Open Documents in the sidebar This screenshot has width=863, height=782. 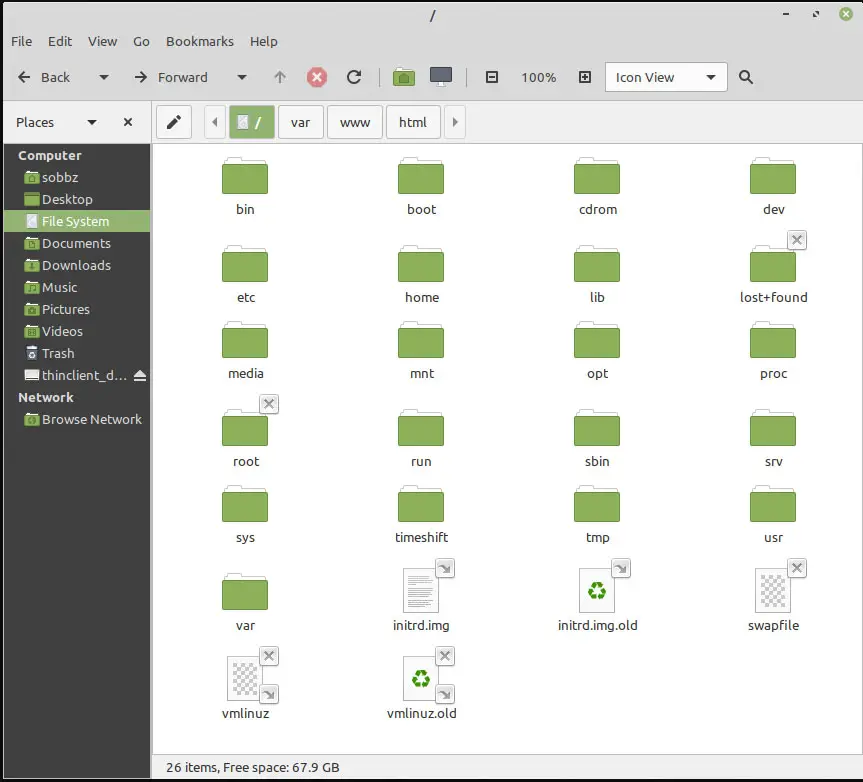click(77, 243)
